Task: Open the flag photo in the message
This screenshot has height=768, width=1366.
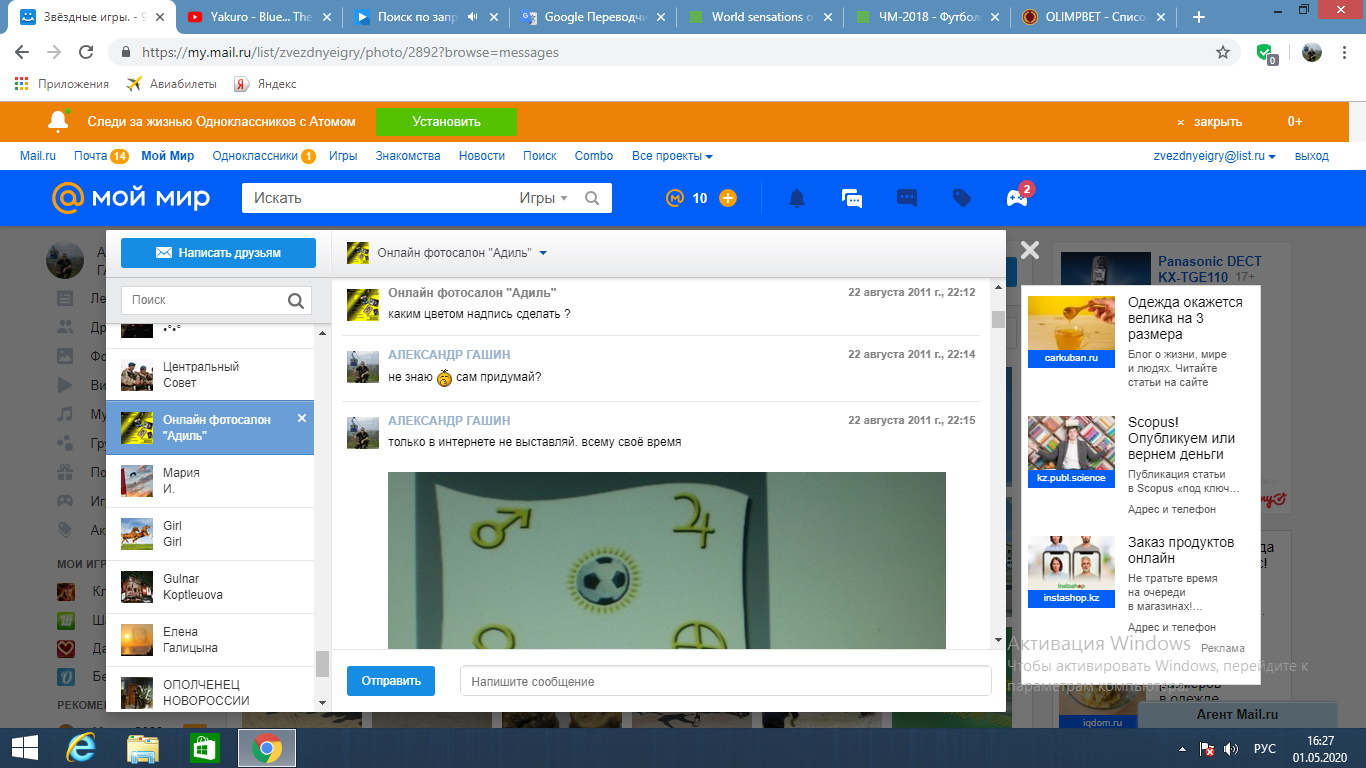Action: (667, 560)
